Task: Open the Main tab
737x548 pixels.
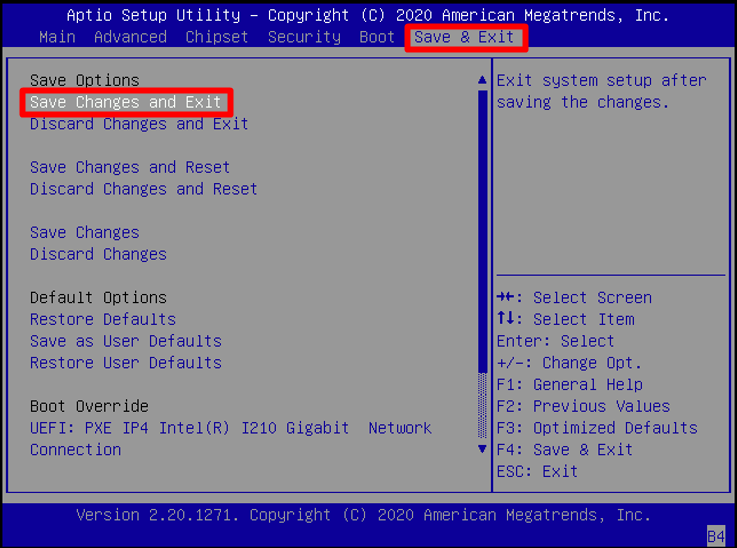Action: pyautogui.click(x=57, y=37)
